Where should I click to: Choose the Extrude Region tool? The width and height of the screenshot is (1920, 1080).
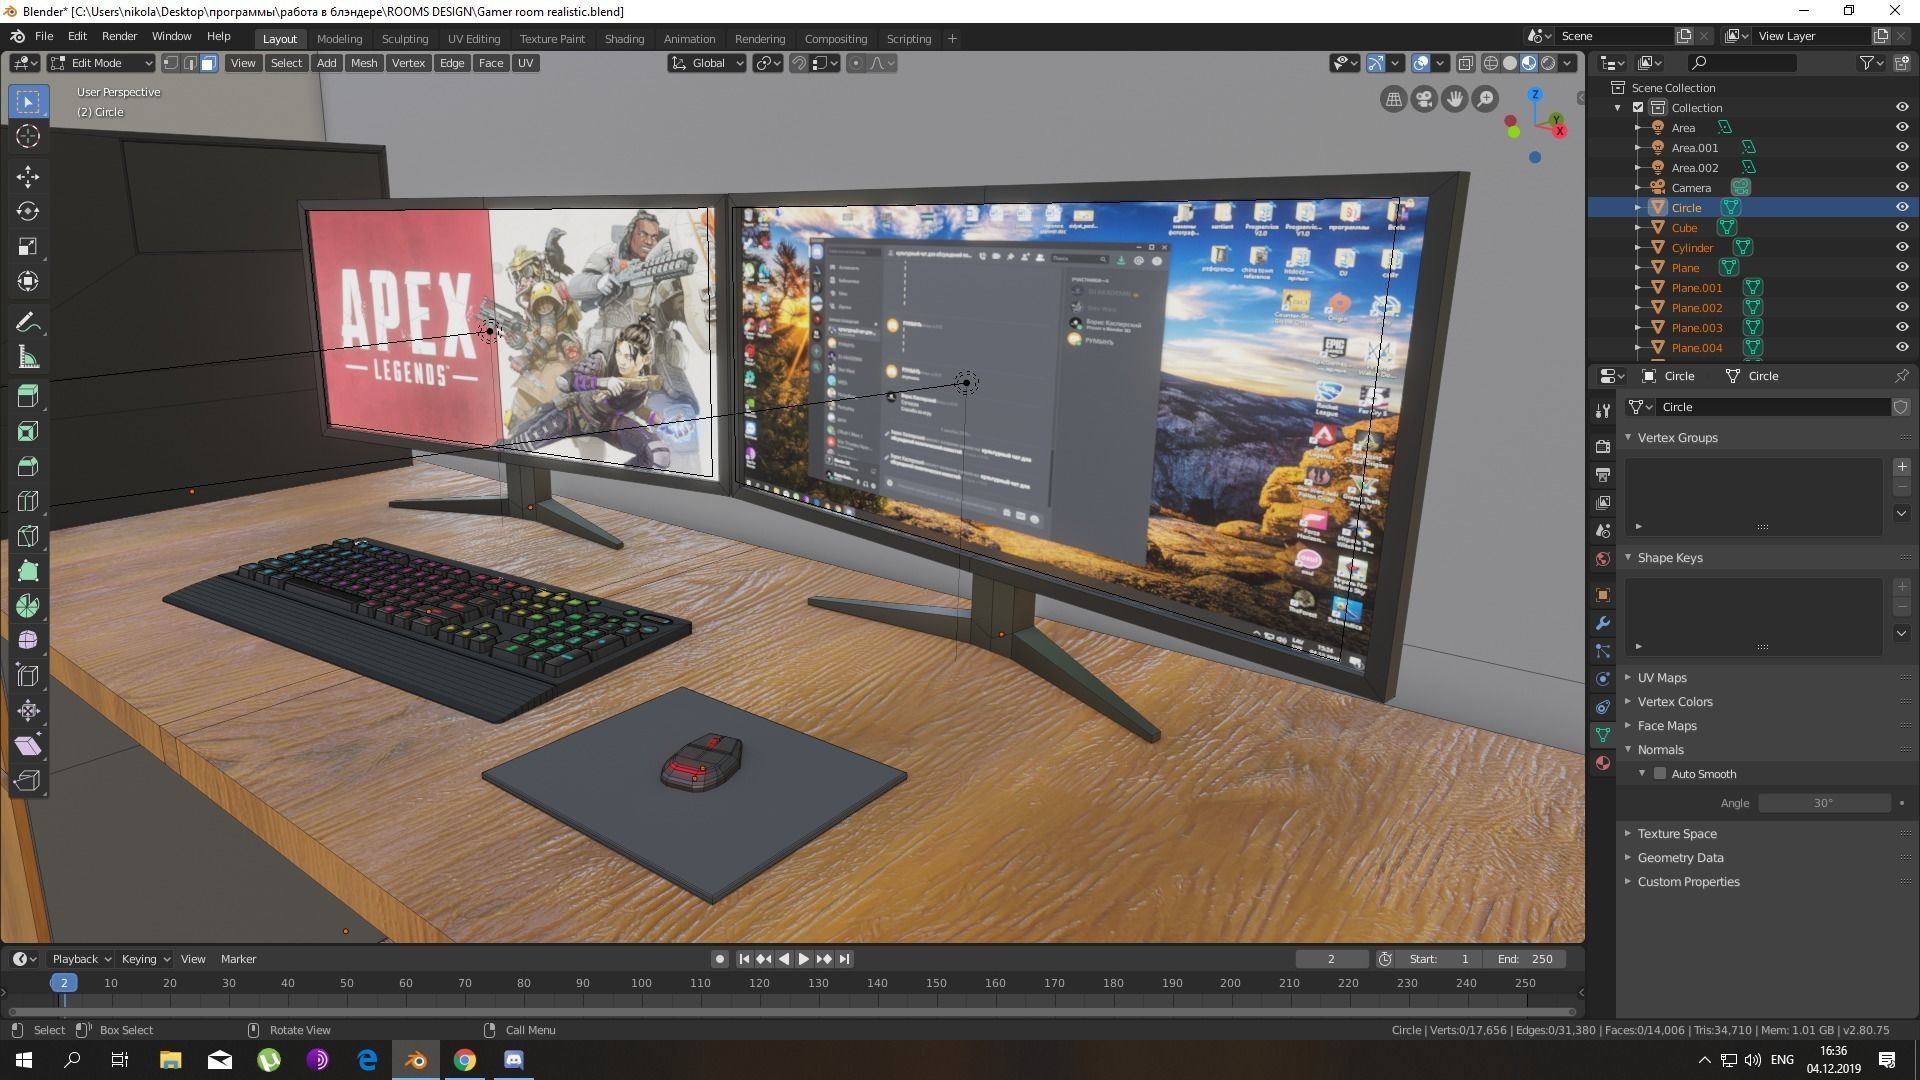pyautogui.click(x=28, y=396)
